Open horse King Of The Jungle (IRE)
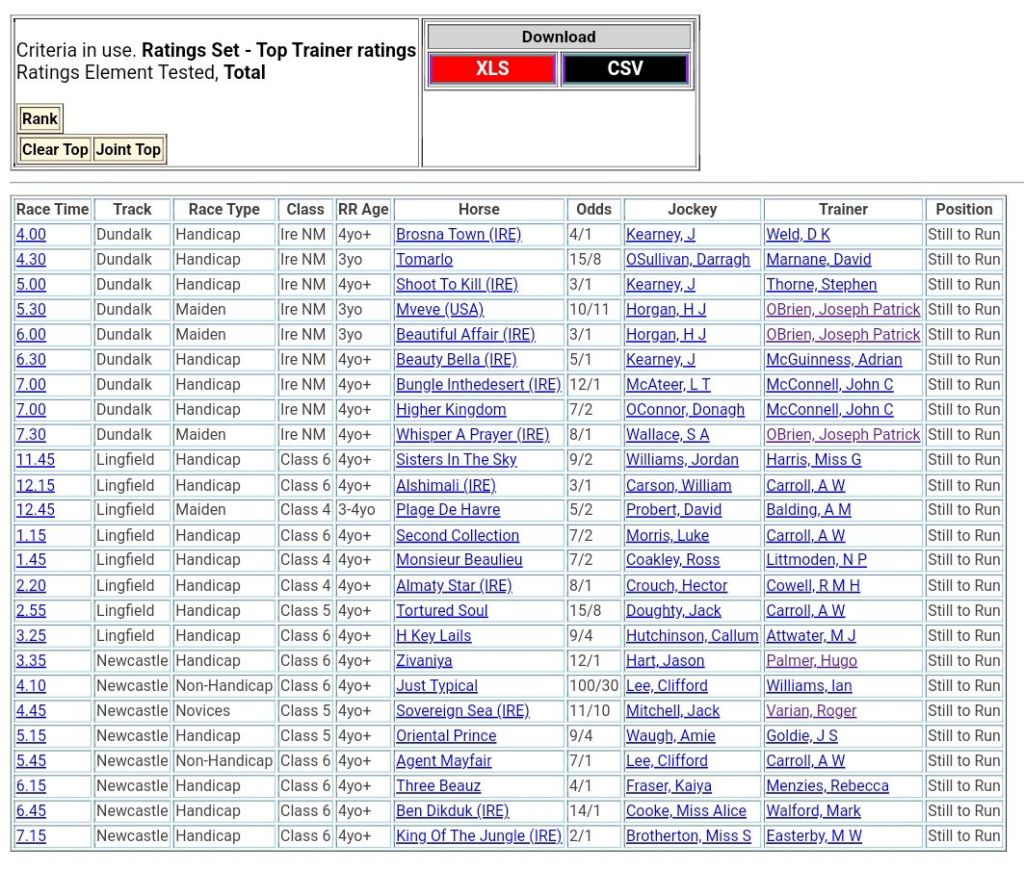This screenshot has height=870, width=1024. tap(478, 836)
